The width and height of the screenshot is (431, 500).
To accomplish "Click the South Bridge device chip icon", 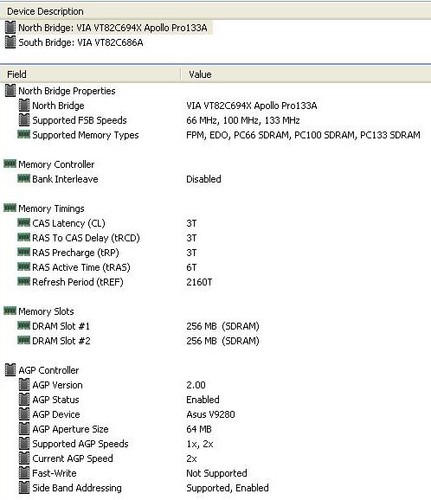I will [x=10, y=42].
